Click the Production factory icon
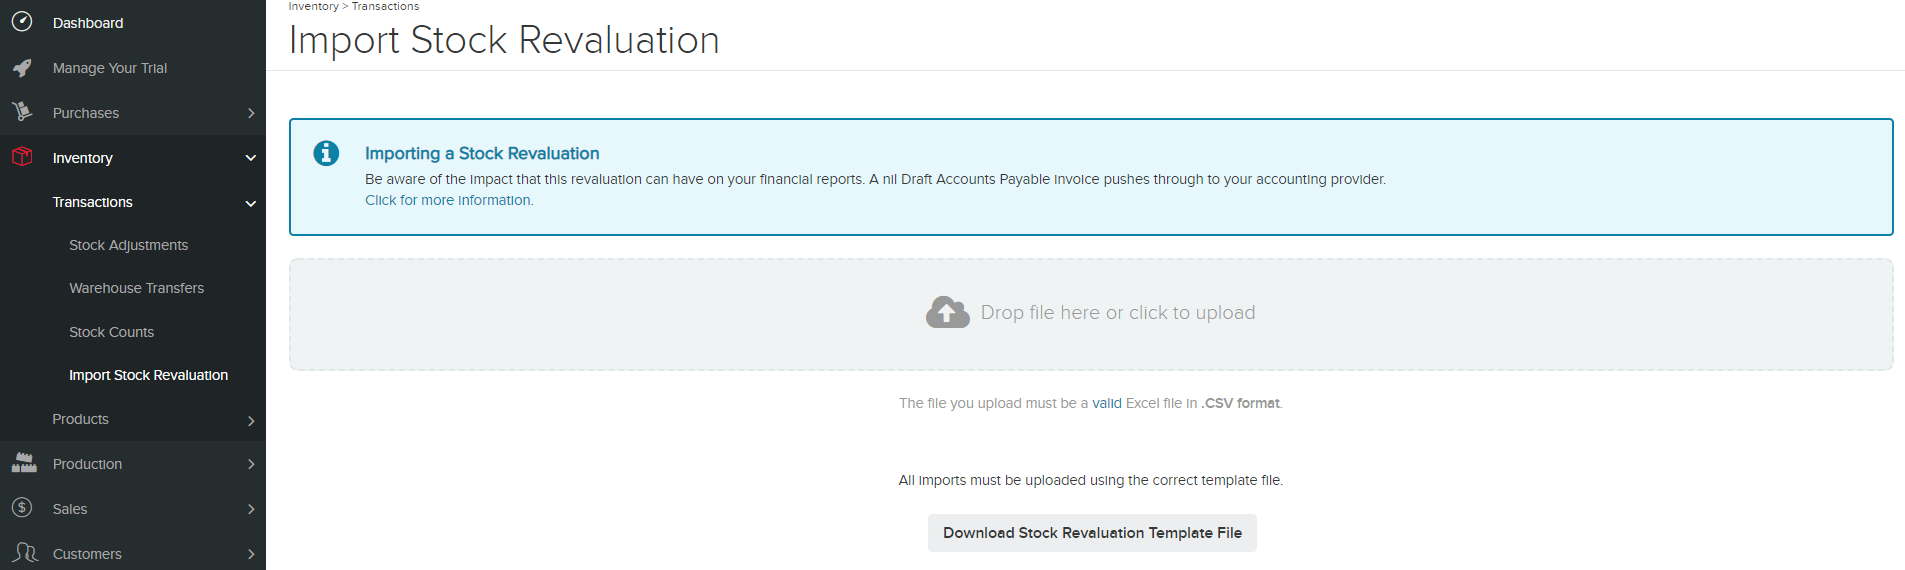The width and height of the screenshot is (1905, 570). (x=24, y=463)
